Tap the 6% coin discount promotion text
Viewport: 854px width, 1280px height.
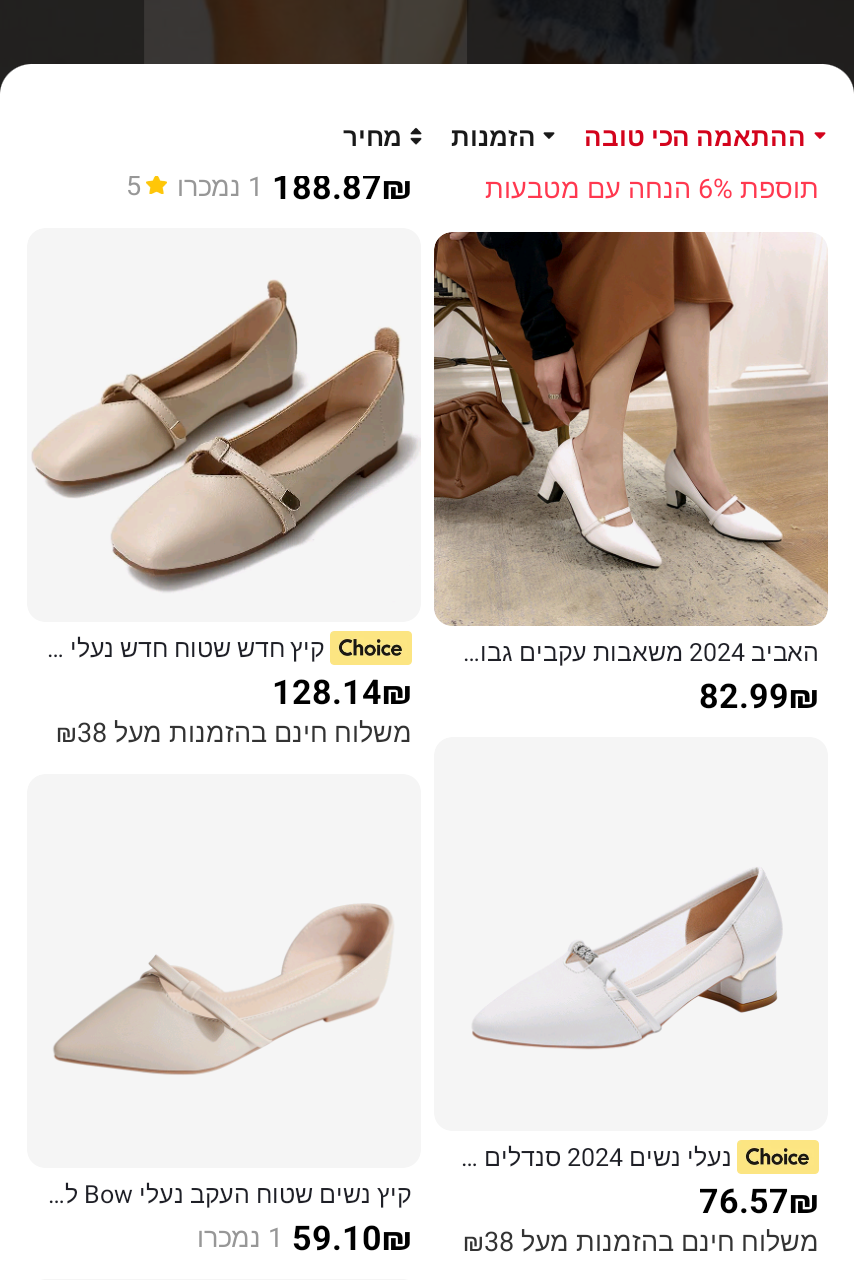pyautogui.click(x=652, y=189)
